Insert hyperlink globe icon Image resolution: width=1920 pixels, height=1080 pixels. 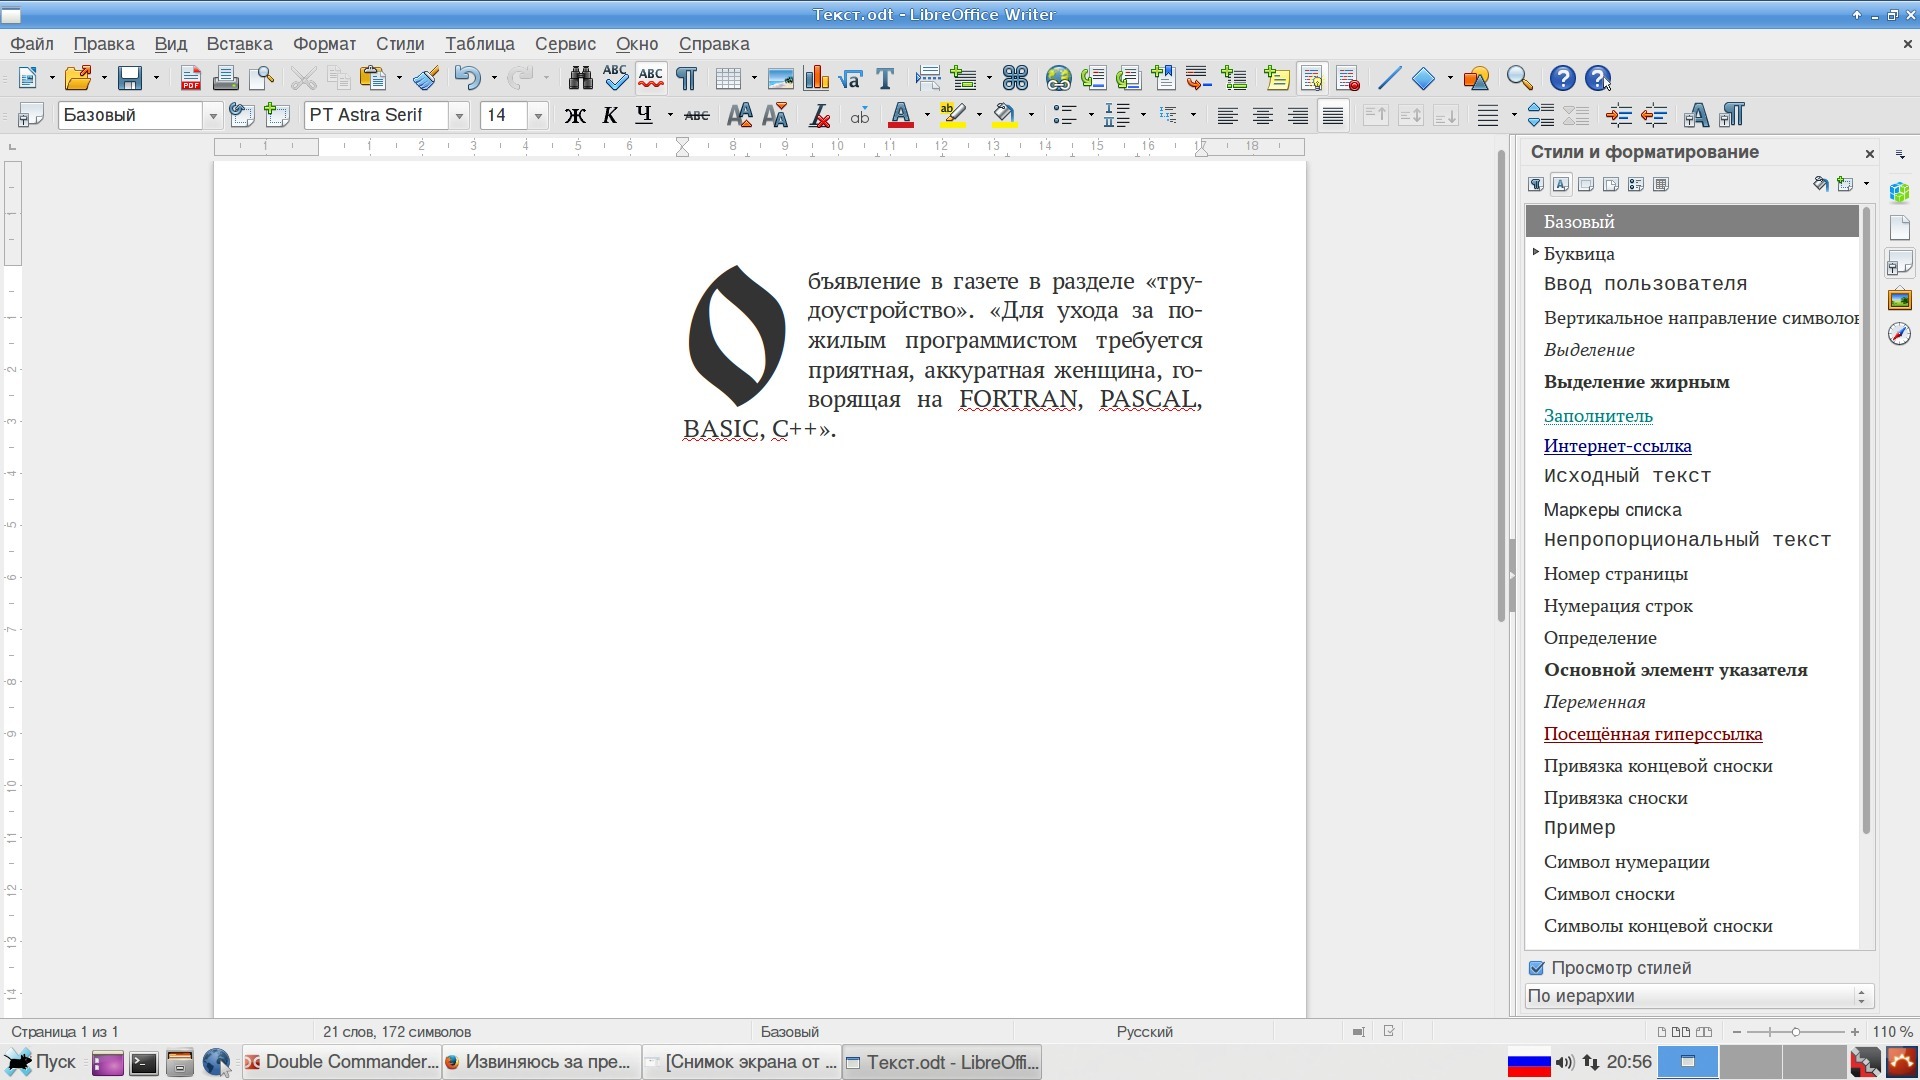pyautogui.click(x=1058, y=78)
